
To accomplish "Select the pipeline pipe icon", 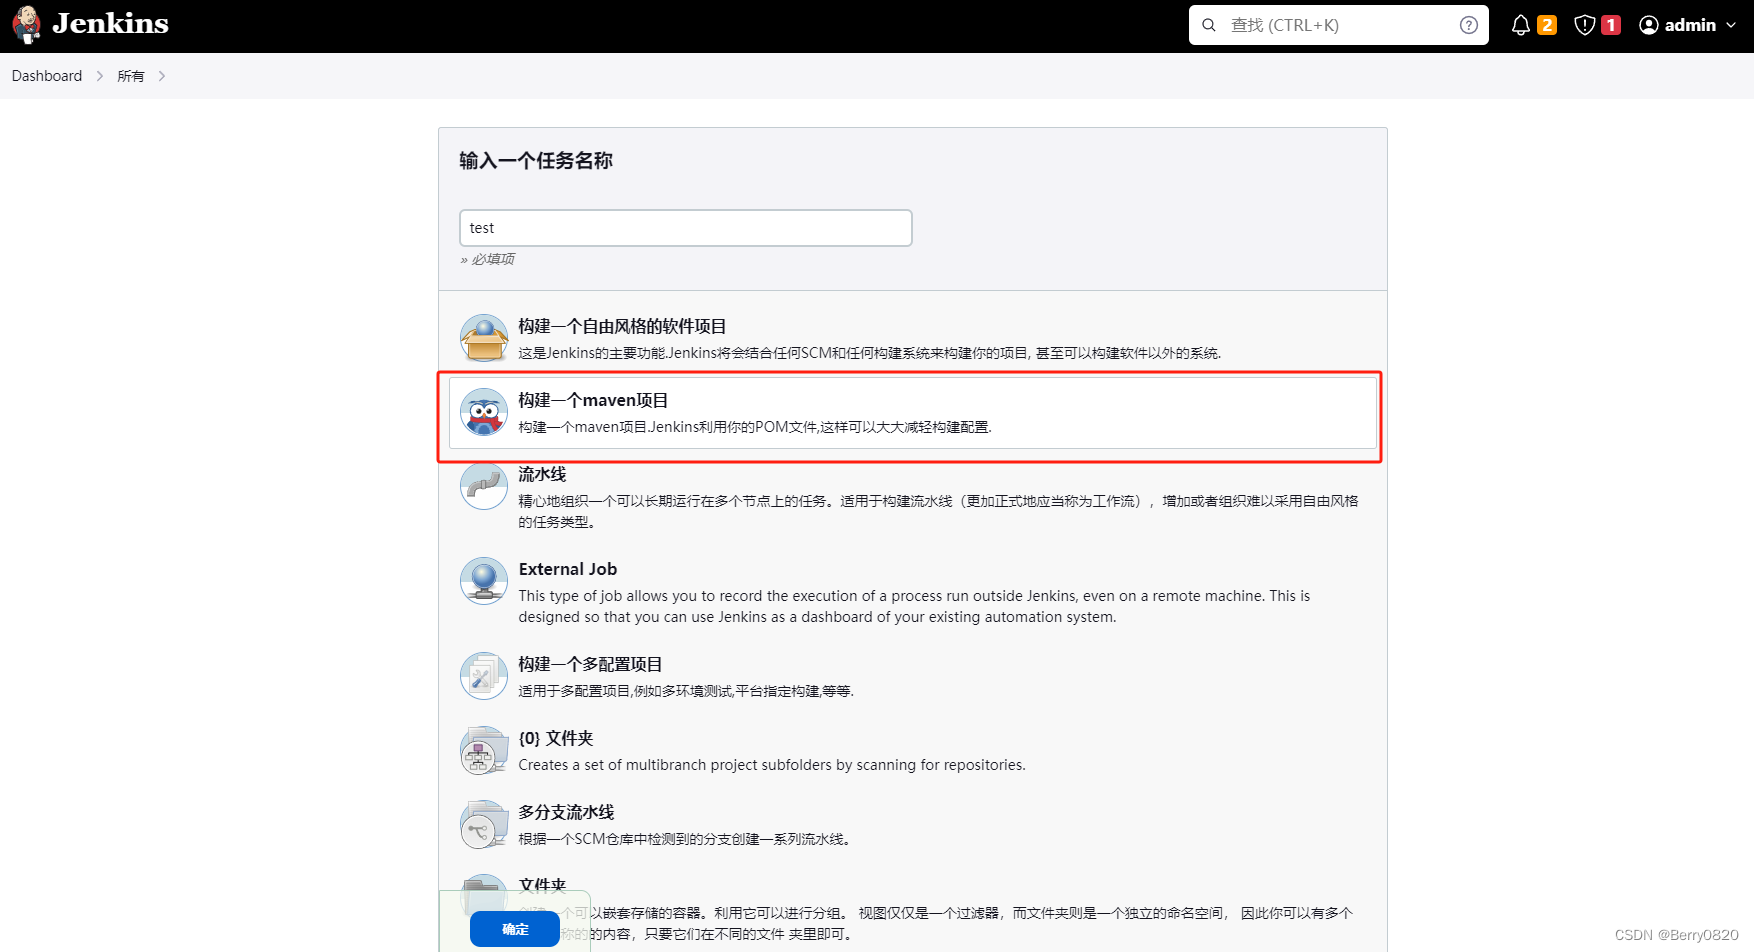I will (x=484, y=486).
